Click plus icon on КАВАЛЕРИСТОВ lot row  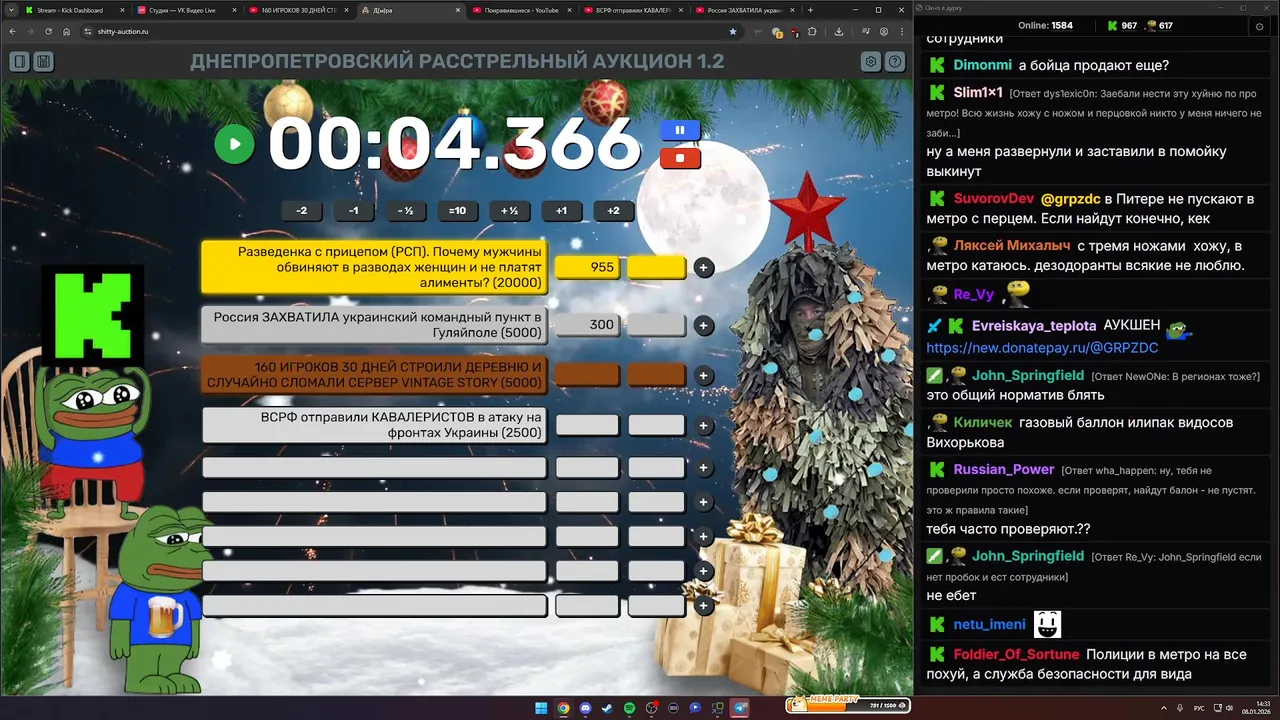704,425
